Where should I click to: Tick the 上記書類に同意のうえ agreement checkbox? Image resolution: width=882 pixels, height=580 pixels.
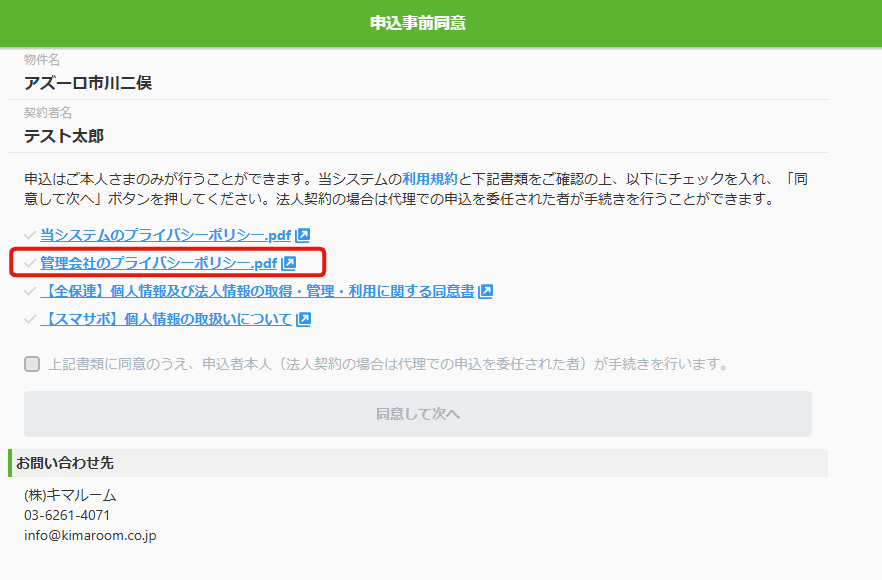click(x=32, y=364)
